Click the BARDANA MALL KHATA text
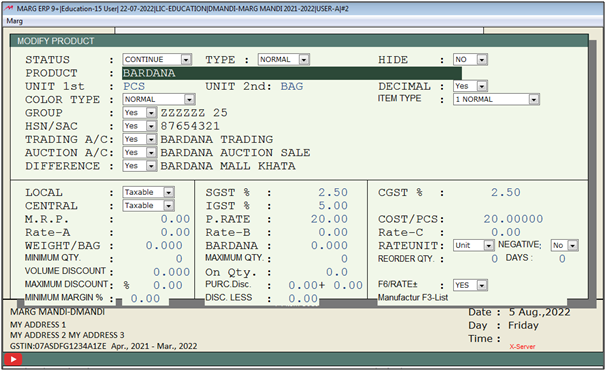Image resolution: width=607 pixels, height=371 pixels. [x=228, y=166]
